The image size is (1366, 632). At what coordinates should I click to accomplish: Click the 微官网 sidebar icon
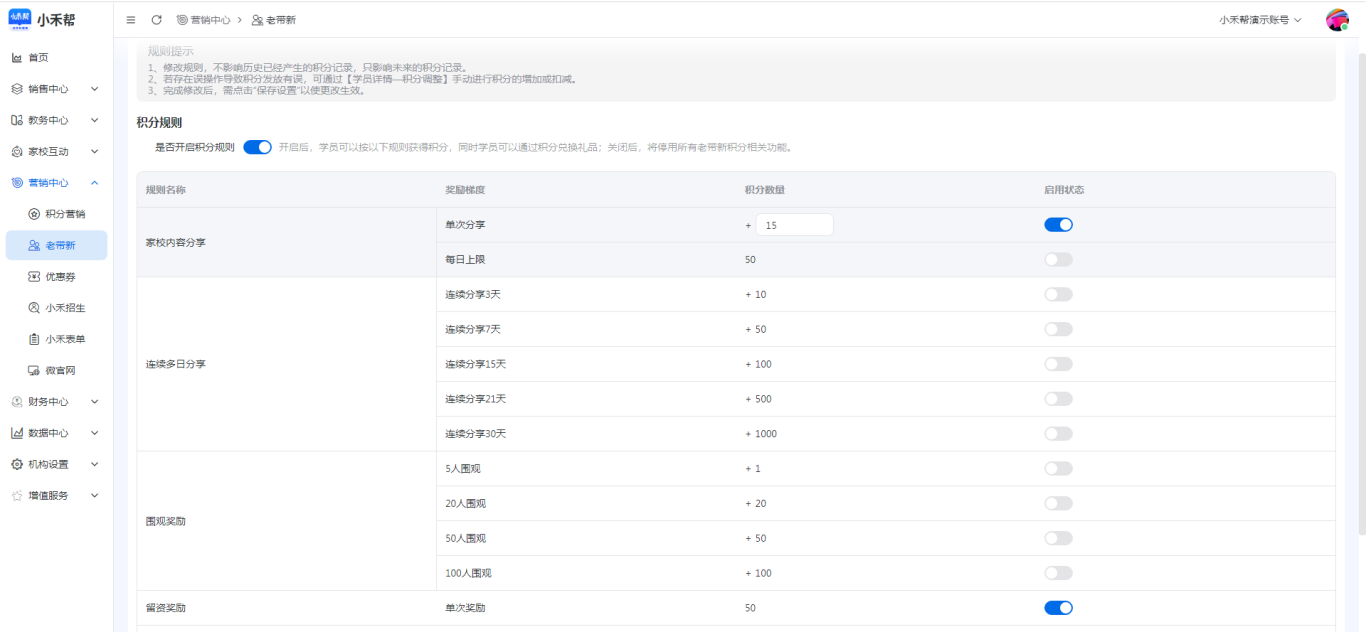point(34,371)
